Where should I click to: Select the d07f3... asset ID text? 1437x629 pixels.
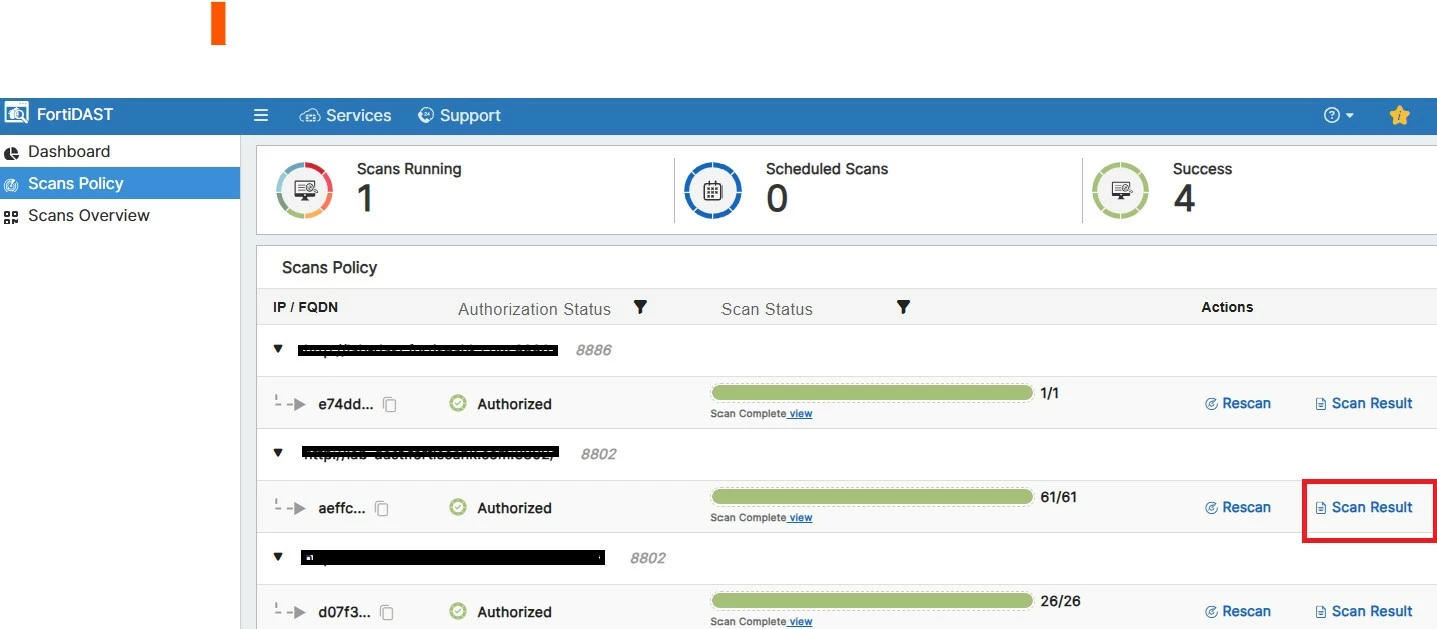click(x=344, y=612)
